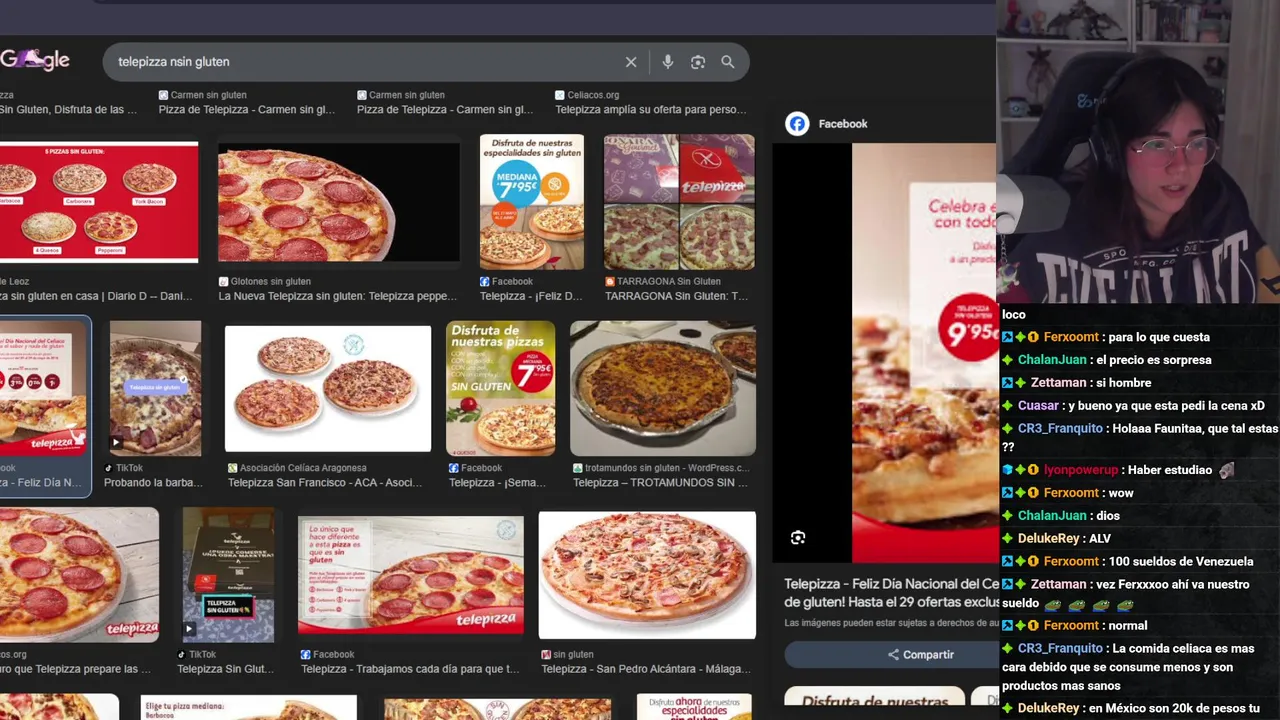Click the Celiacos.org source label

coord(593,95)
